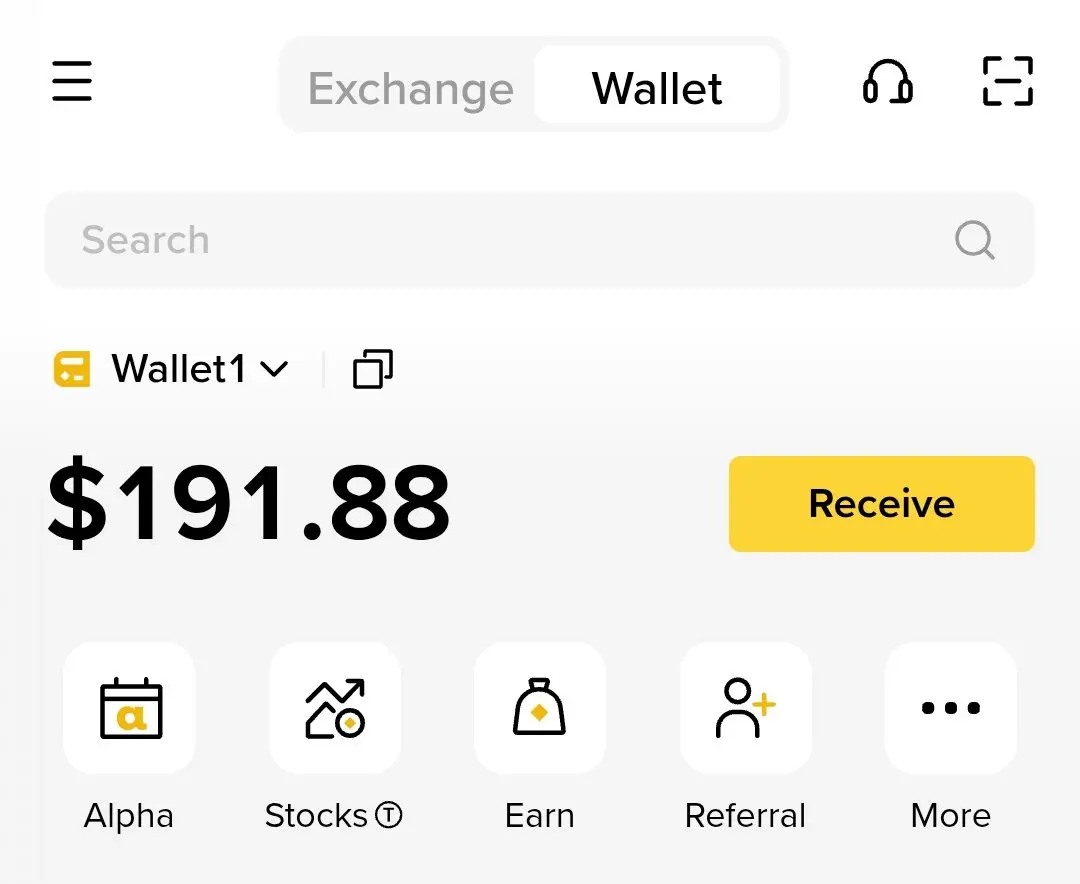The width and height of the screenshot is (1080, 884).
Task: Tap the $191.88 balance amount
Action: pyautogui.click(x=249, y=502)
